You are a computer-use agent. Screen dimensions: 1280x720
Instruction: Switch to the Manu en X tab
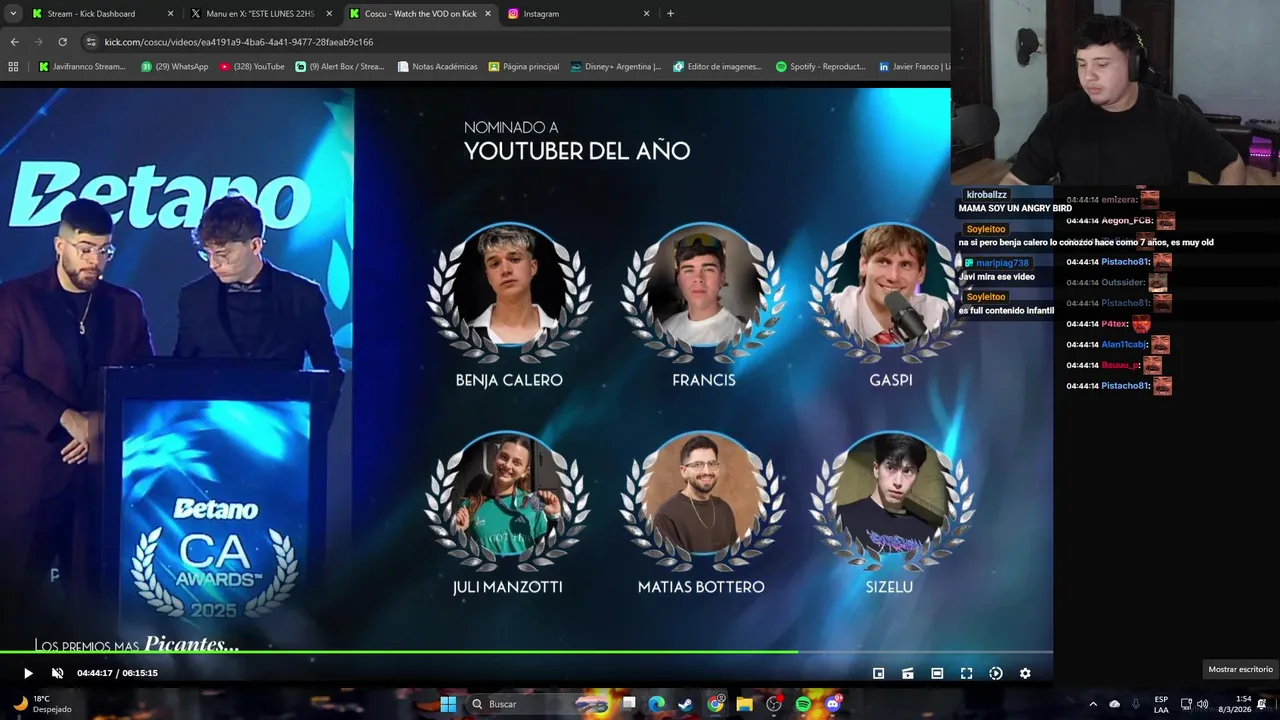260,14
